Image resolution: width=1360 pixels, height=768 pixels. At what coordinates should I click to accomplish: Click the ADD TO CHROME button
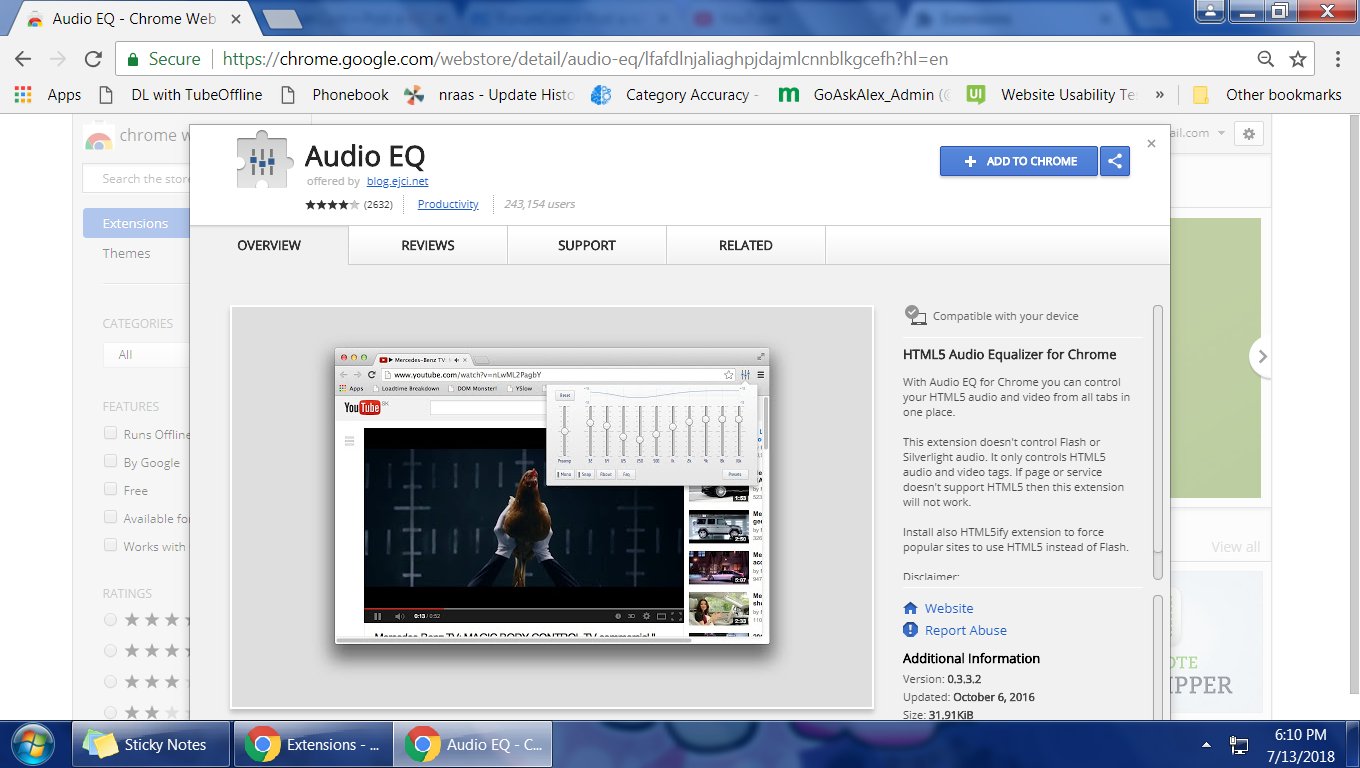point(1019,161)
